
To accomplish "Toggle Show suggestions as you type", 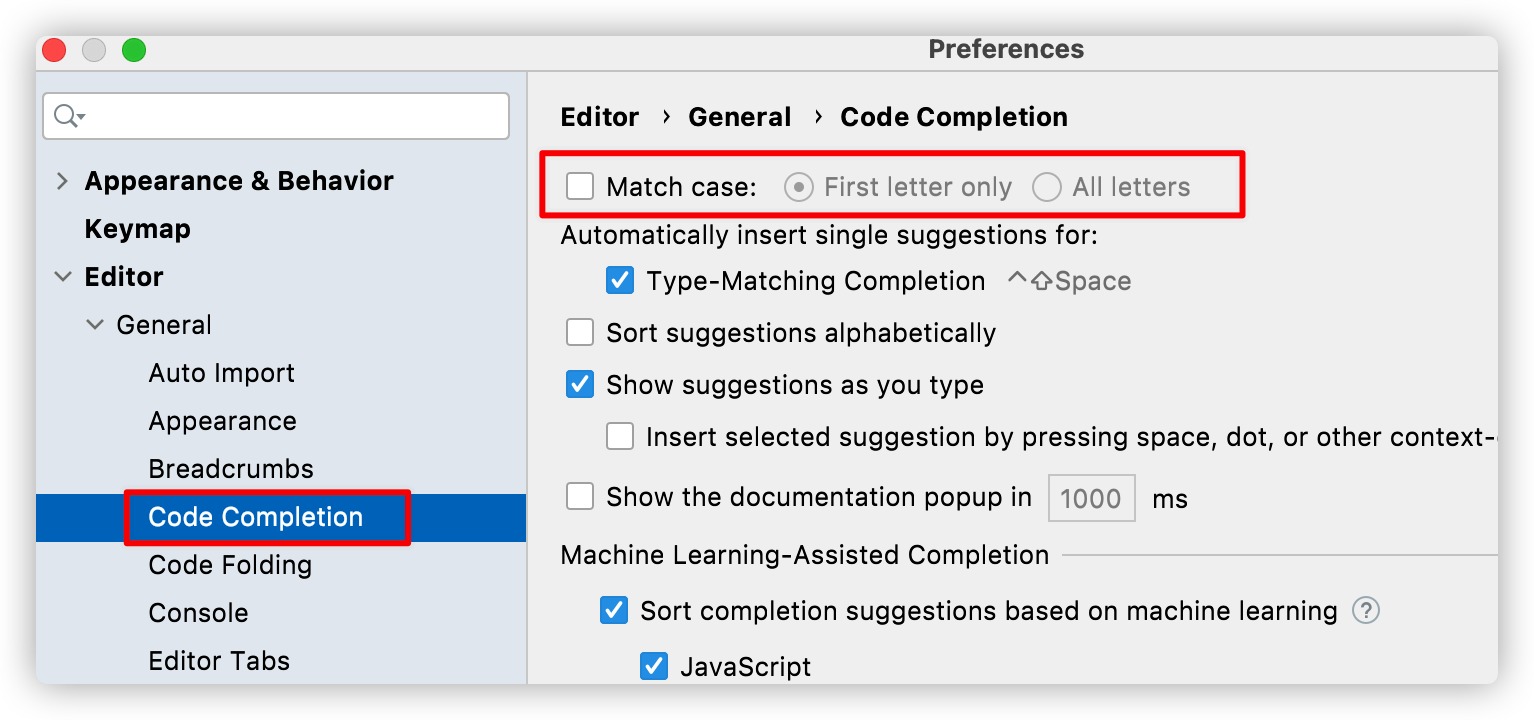I will tap(580, 384).
